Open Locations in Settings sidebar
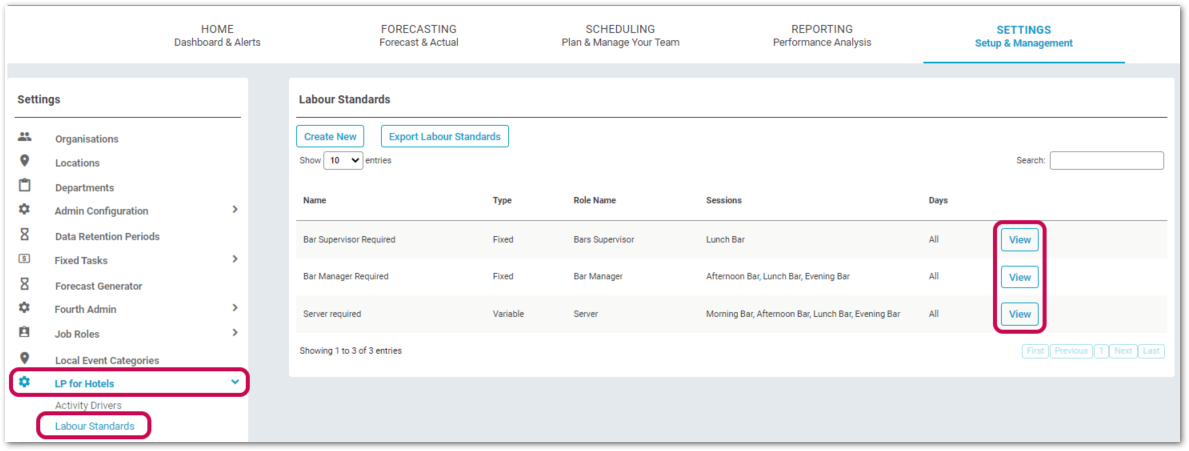The image size is (1189, 451). pos(77,163)
